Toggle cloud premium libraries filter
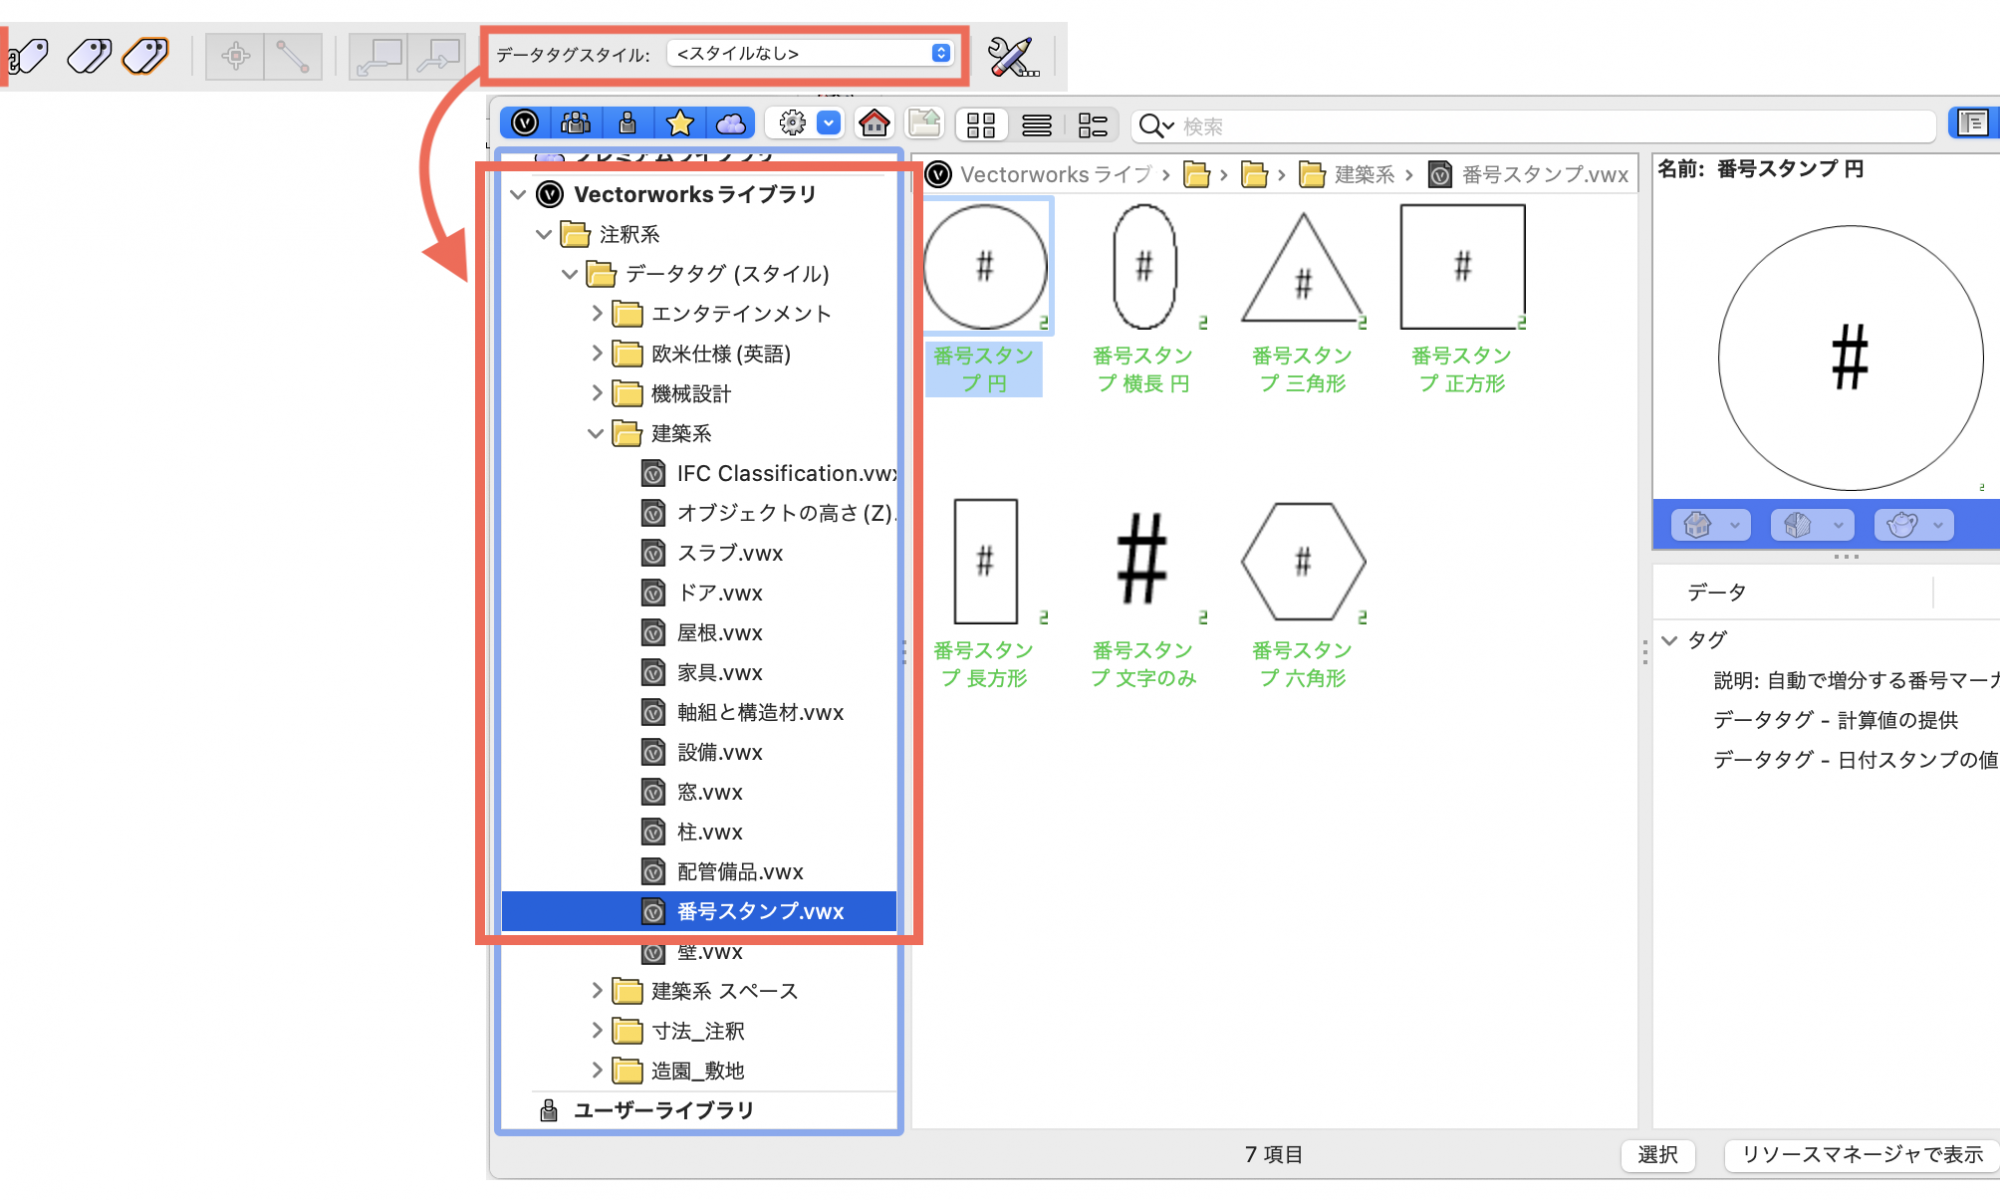Image resolution: width=2000 pixels, height=1200 pixels. (731, 124)
